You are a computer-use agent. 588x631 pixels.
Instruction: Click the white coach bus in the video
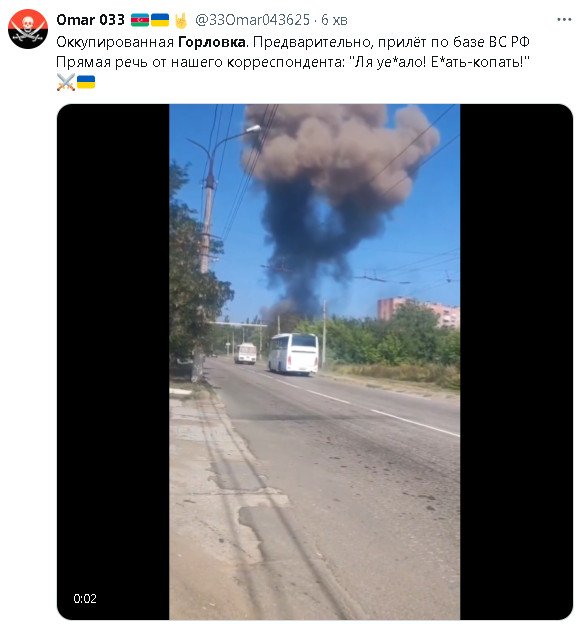293,354
